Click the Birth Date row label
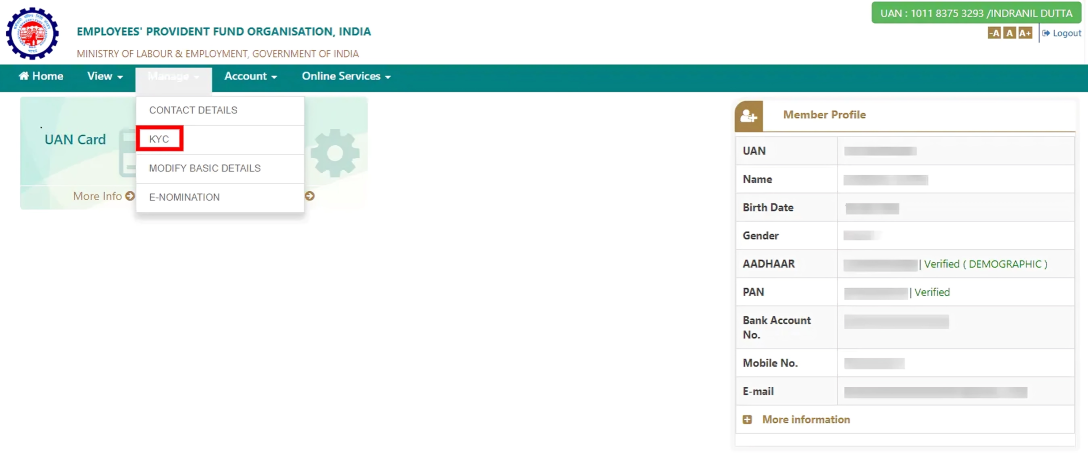The image size is (1088, 456). point(768,208)
